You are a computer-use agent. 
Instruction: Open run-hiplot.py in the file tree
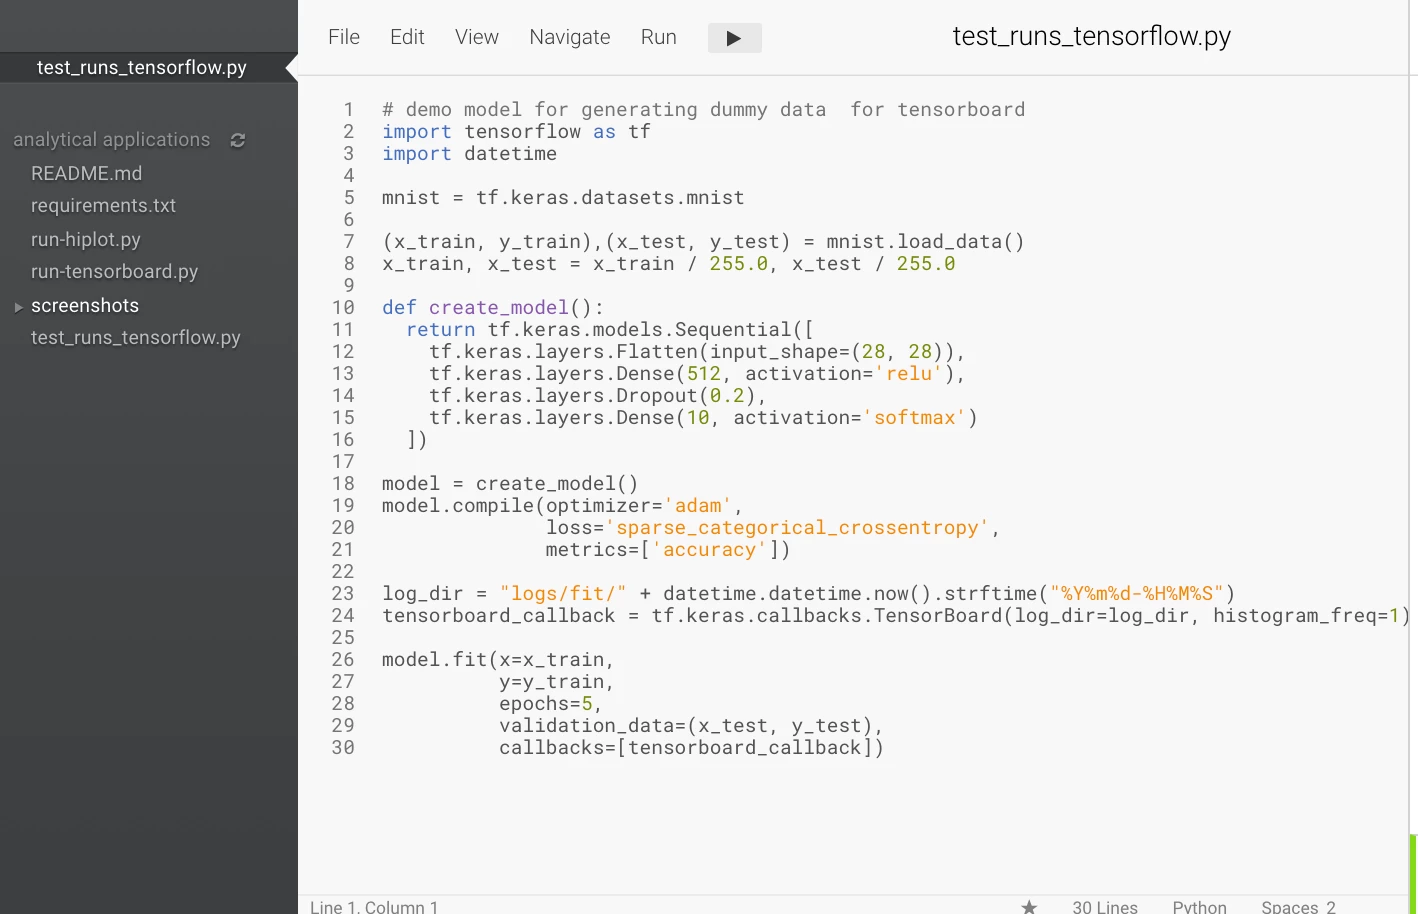pos(86,240)
